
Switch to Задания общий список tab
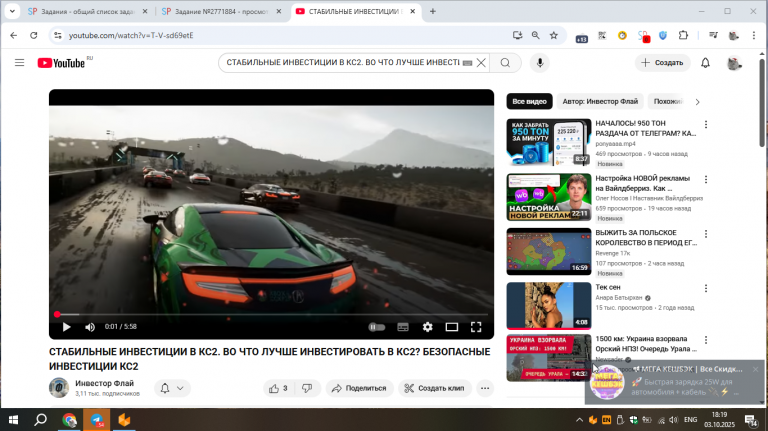pos(88,11)
